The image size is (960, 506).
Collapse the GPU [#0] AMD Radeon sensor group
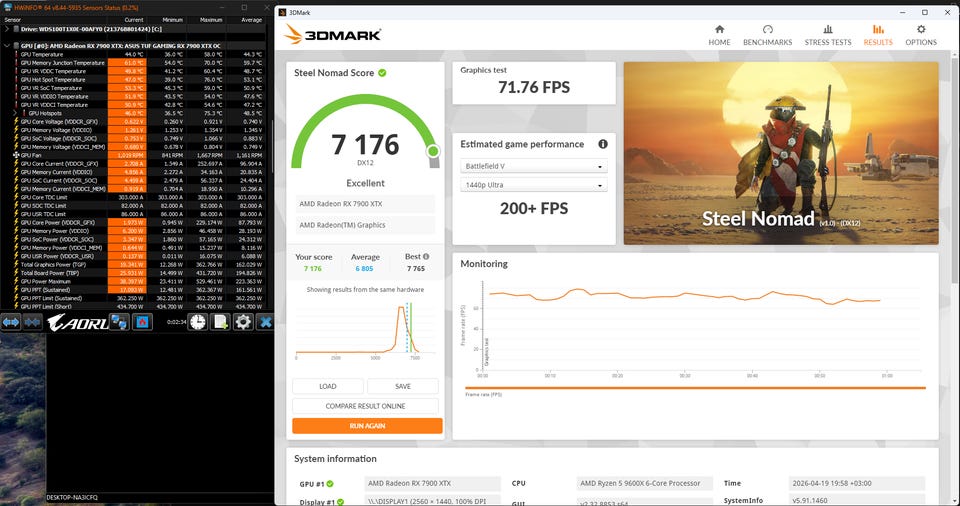(7, 45)
